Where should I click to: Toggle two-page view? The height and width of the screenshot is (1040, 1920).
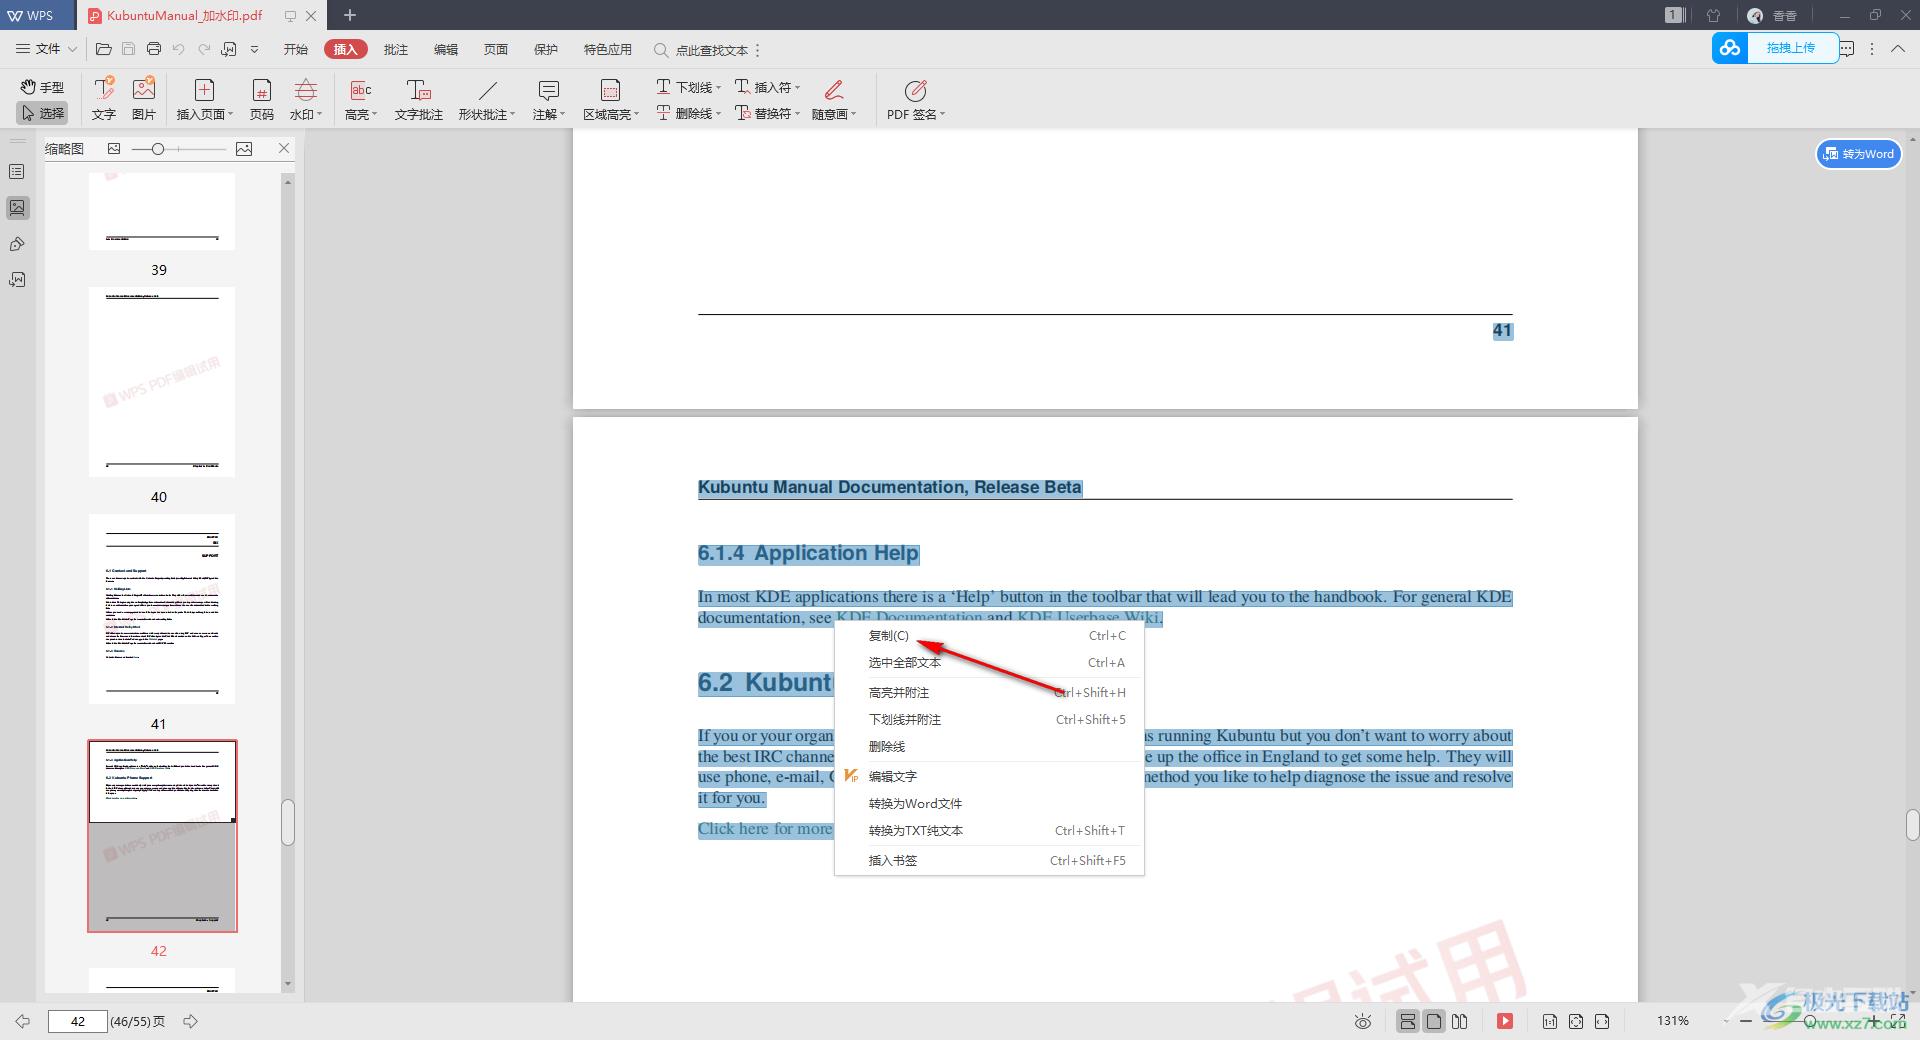click(1460, 1021)
